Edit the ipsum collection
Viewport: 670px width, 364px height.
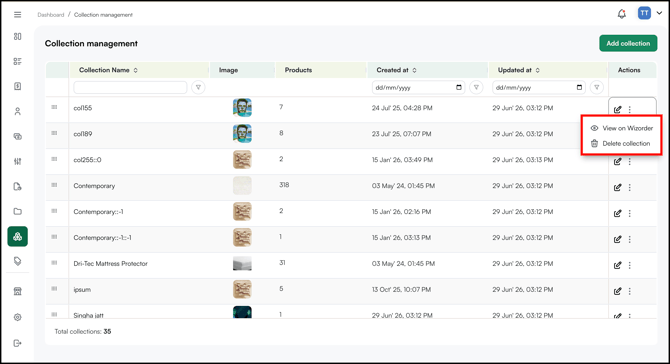(617, 291)
